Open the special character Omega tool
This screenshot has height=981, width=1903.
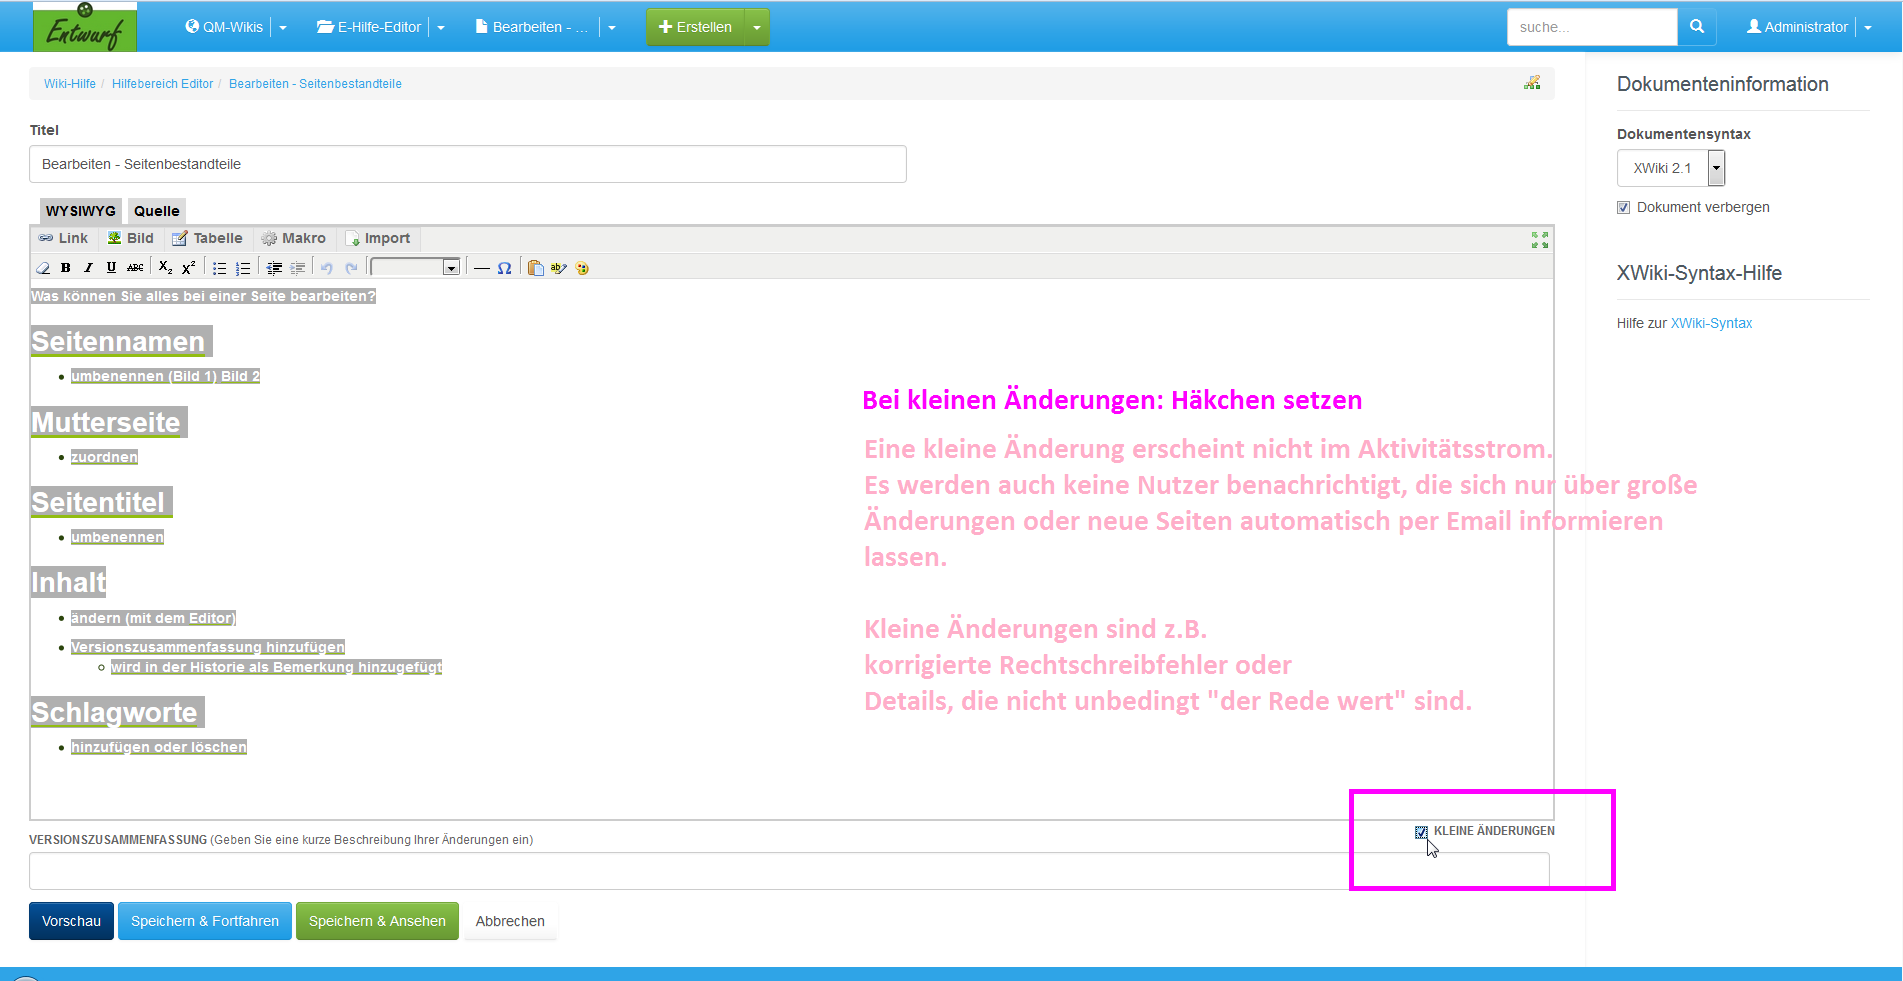point(504,268)
